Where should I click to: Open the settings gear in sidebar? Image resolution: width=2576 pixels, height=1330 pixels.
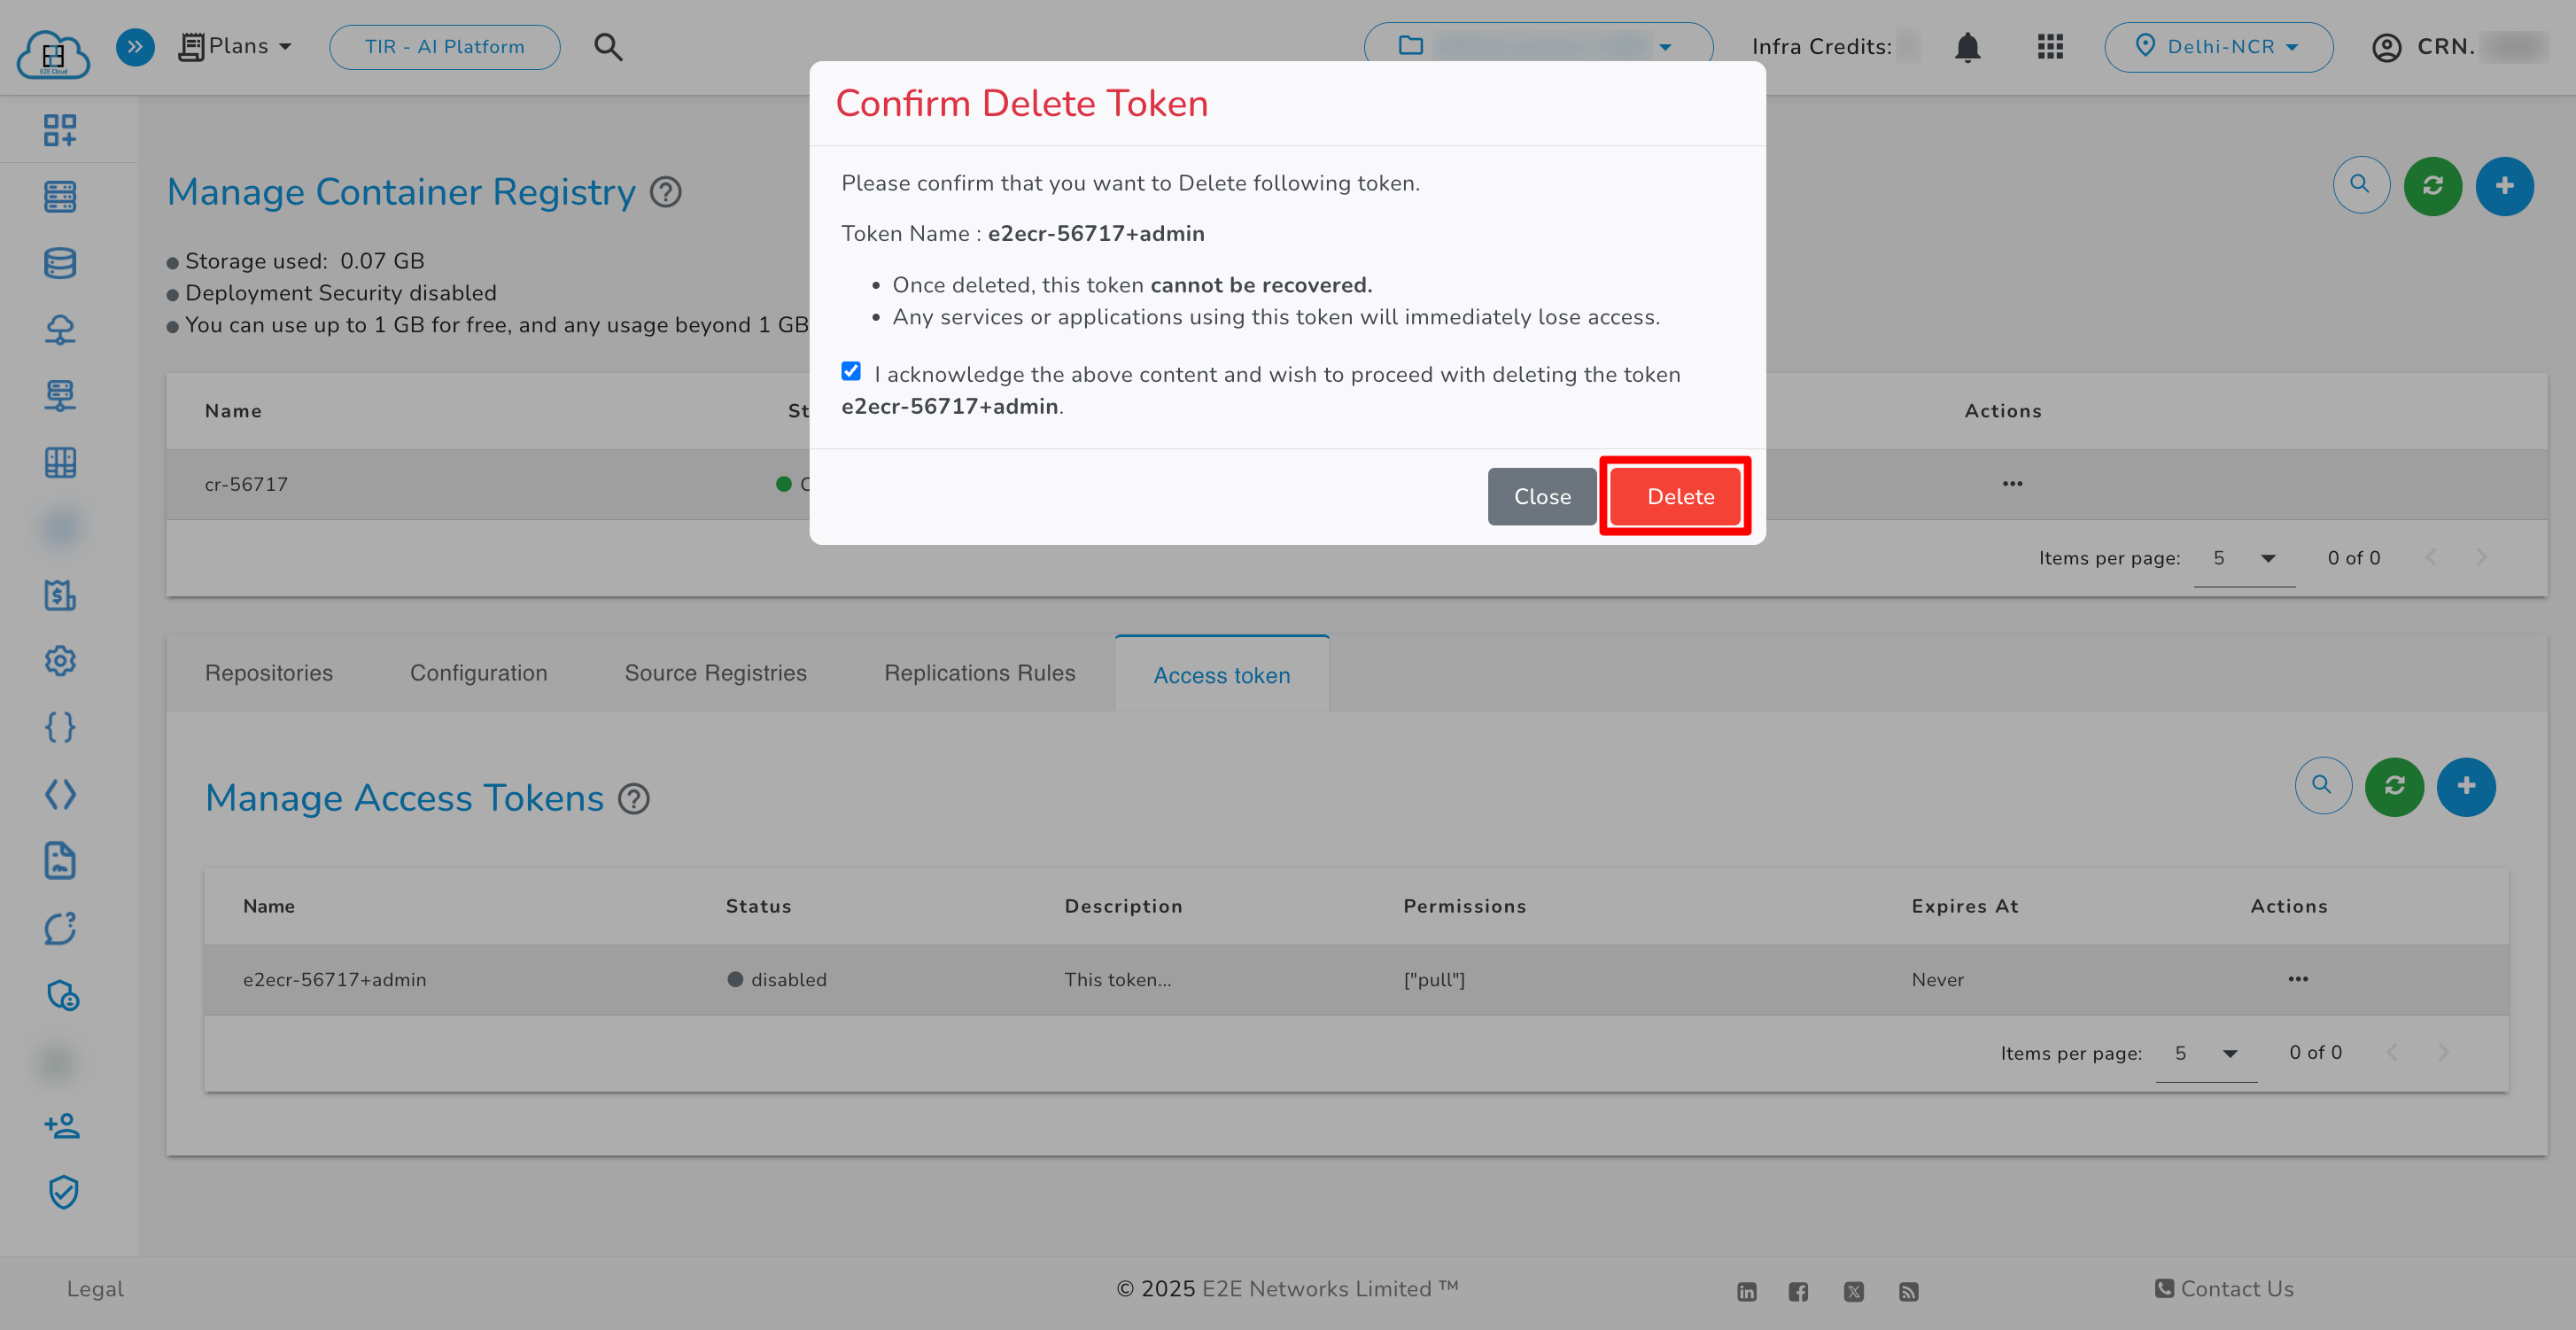tap(60, 661)
